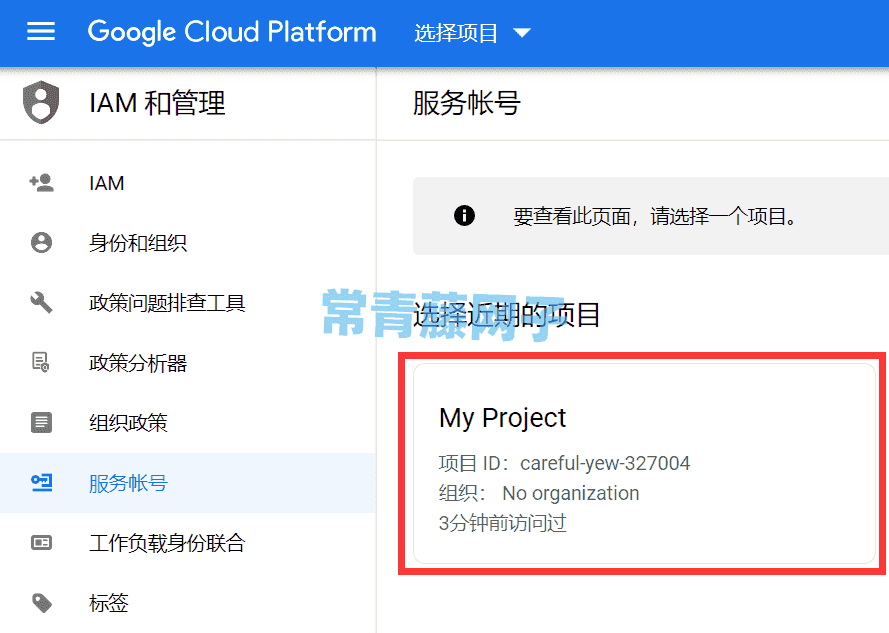This screenshot has height=633, width=889.
Task: Click the labels tag icon
Action: point(42,603)
